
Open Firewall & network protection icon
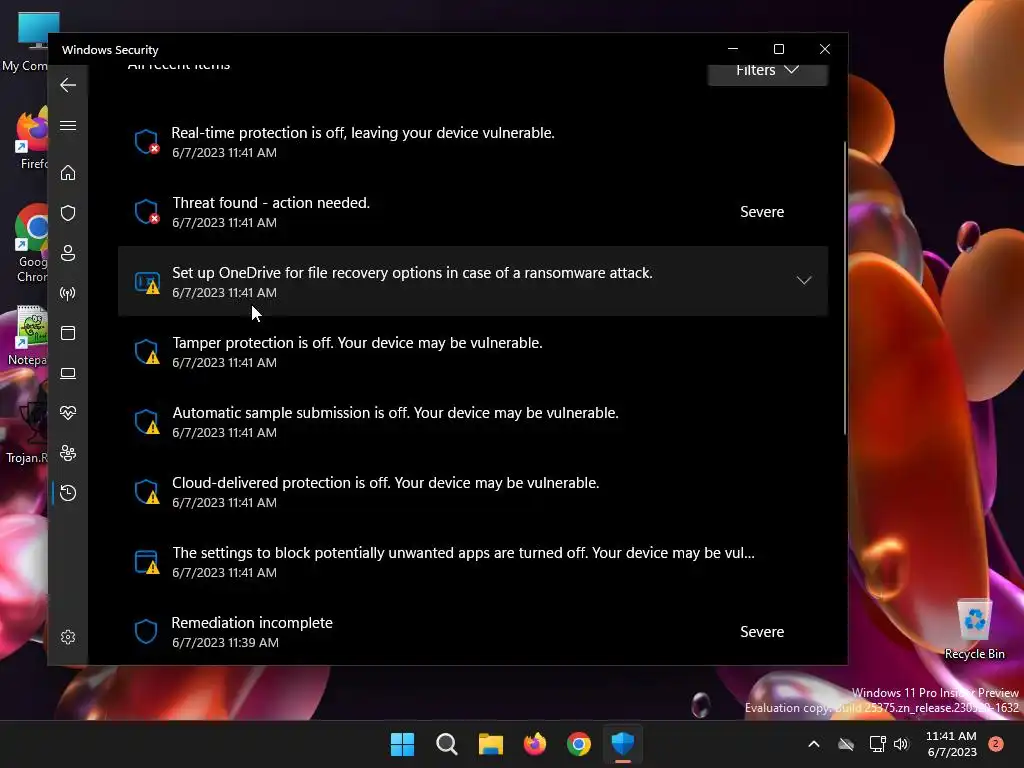tap(68, 293)
